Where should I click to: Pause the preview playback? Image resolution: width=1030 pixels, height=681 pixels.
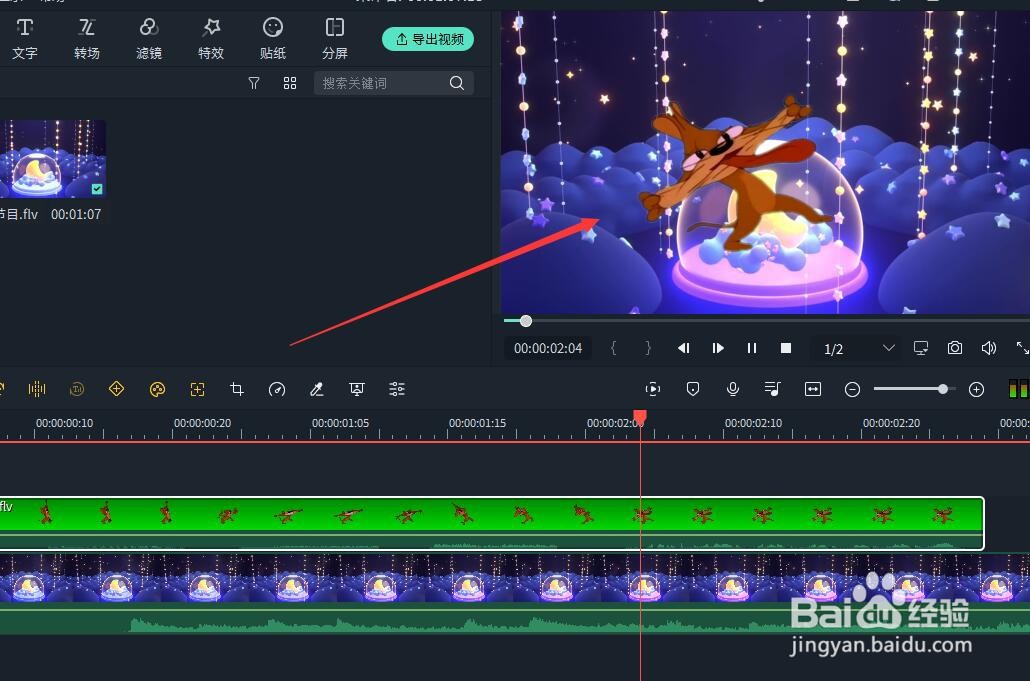click(x=751, y=348)
